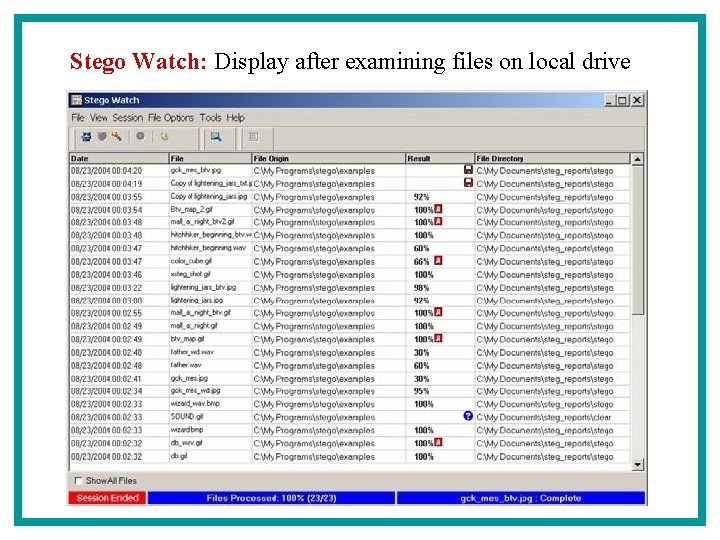Image resolution: width=720 pixels, height=540 pixels.
Task: Open the View menu
Action: (x=98, y=118)
